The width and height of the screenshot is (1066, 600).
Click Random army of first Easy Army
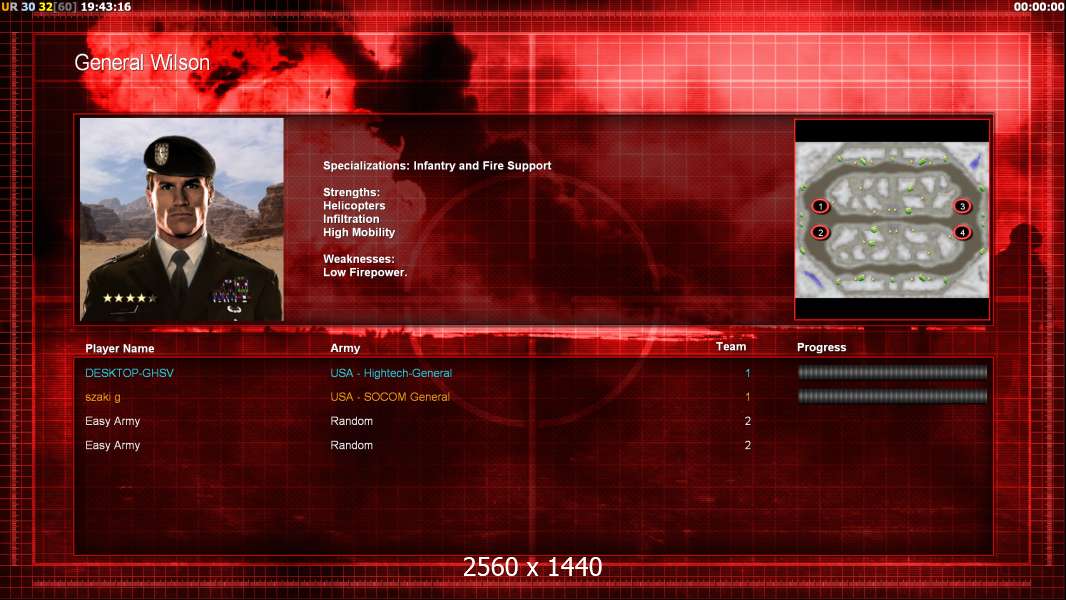click(x=351, y=421)
